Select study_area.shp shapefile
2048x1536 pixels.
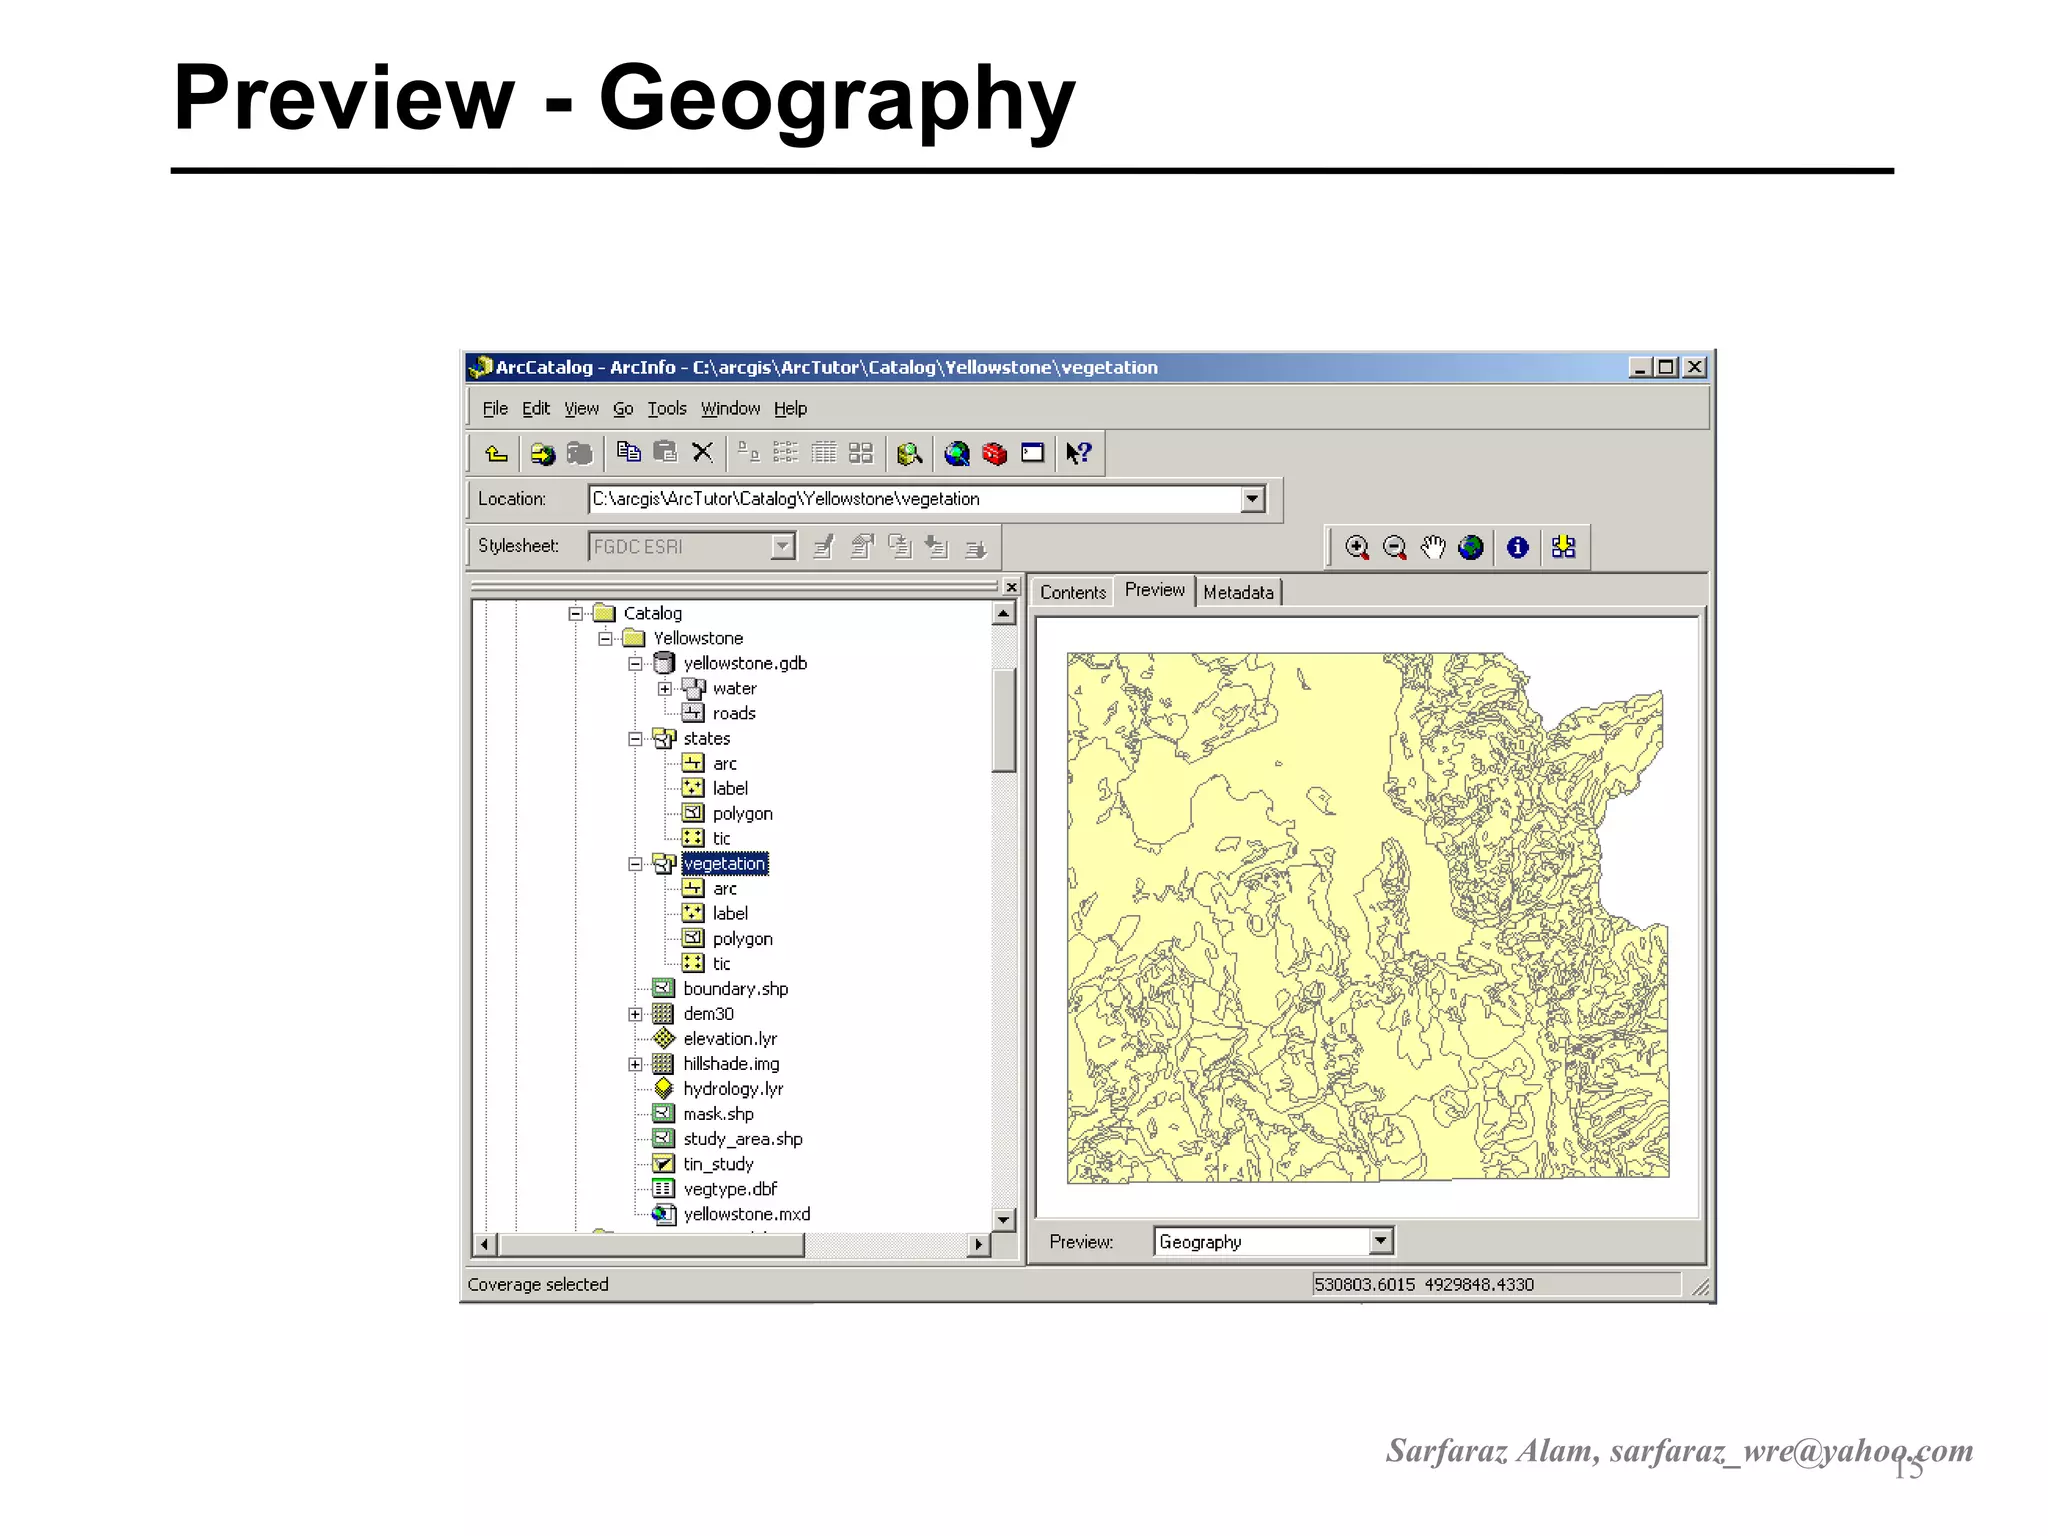click(743, 1139)
